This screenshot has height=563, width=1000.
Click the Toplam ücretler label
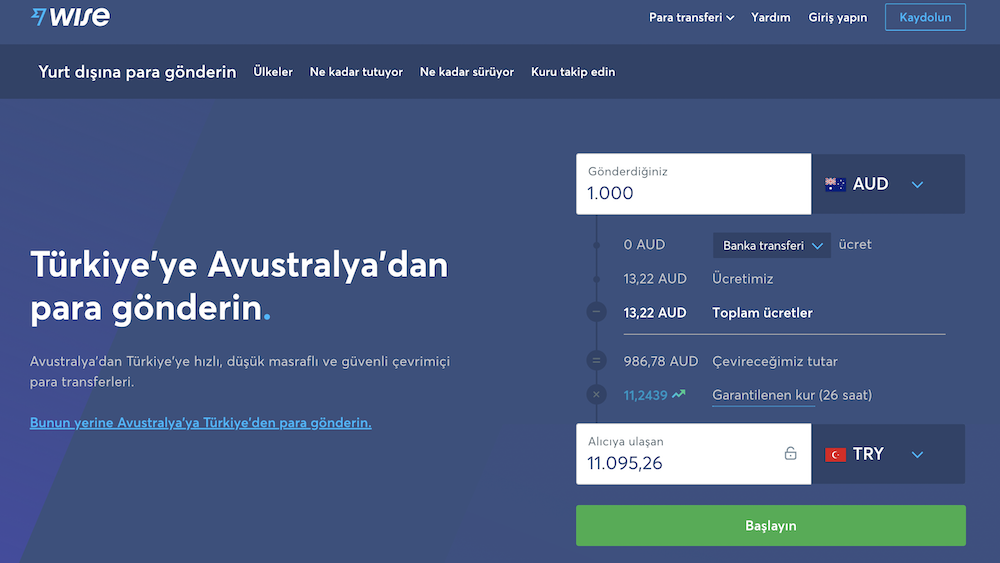click(762, 312)
